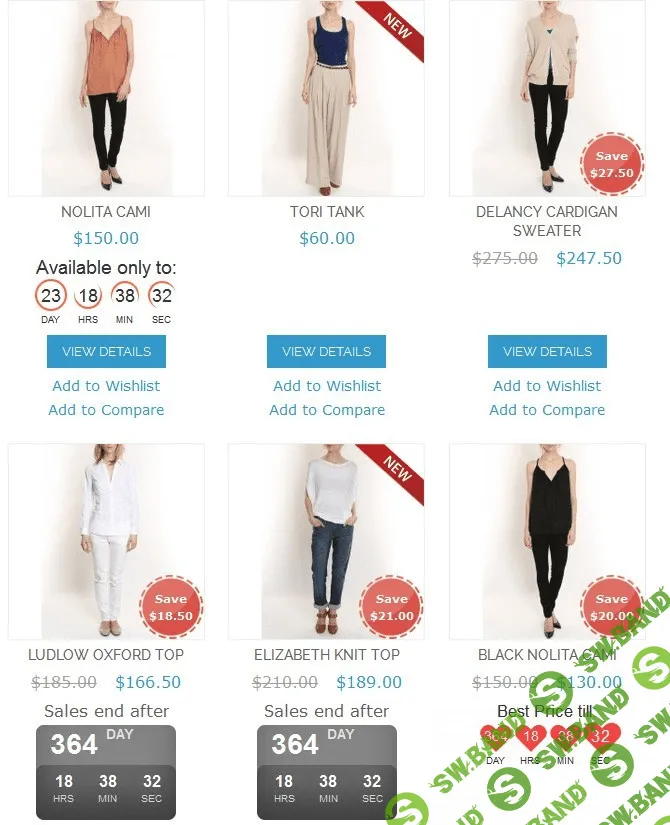Add Nolita Cami to Wishlist
The image size is (670, 825).
click(x=106, y=386)
